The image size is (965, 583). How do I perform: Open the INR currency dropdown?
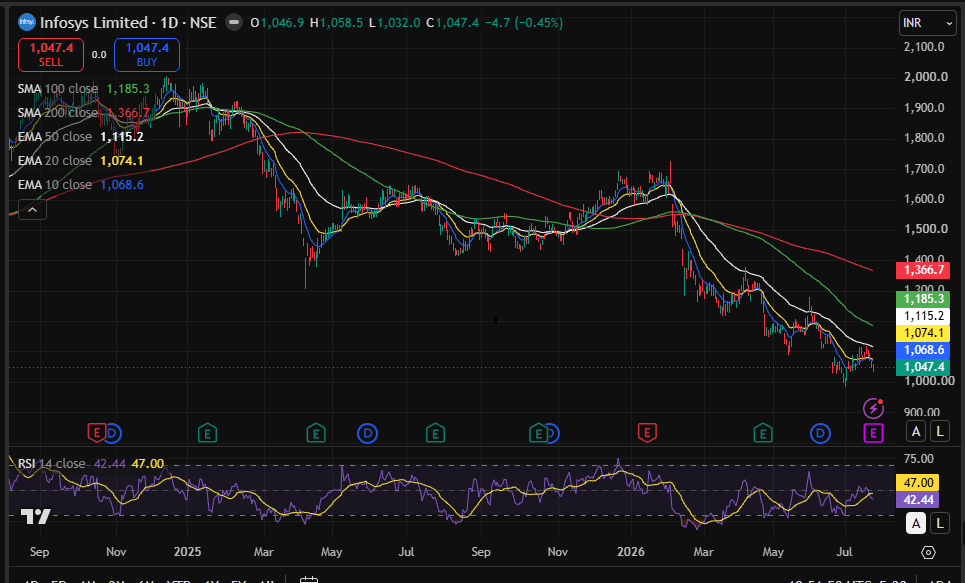click(x=927, y=23)
